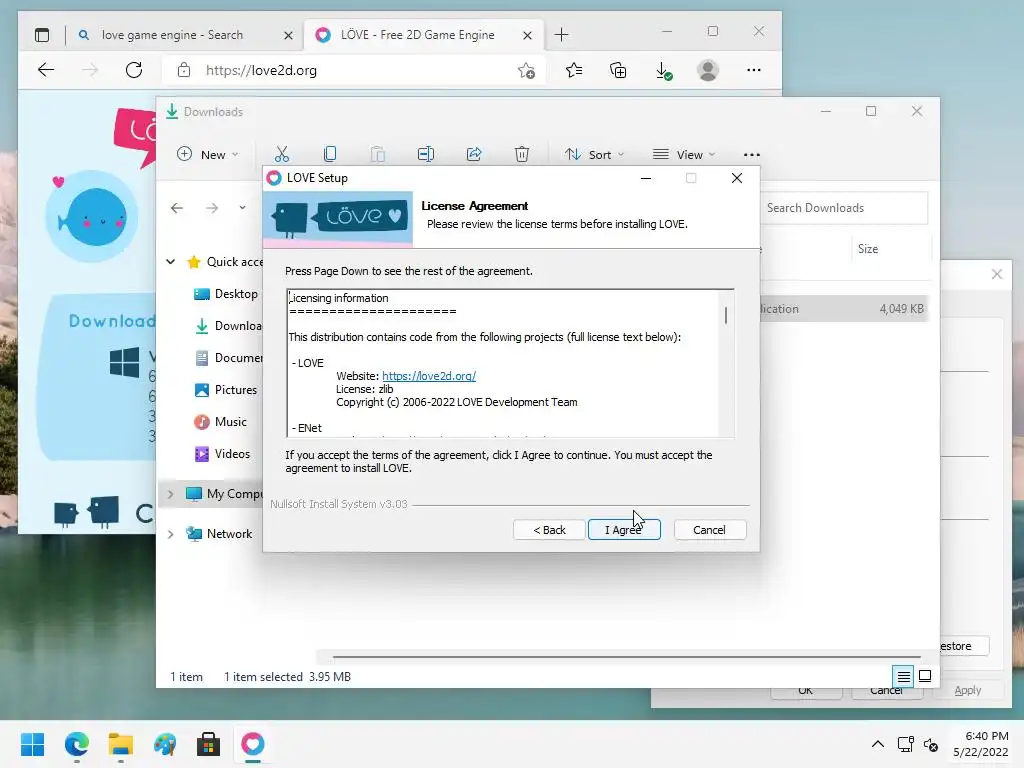Image resolution: width=1024 pixels, height=768 pixels.
Task: Go back with the < Back button
Action: [549, 530]
